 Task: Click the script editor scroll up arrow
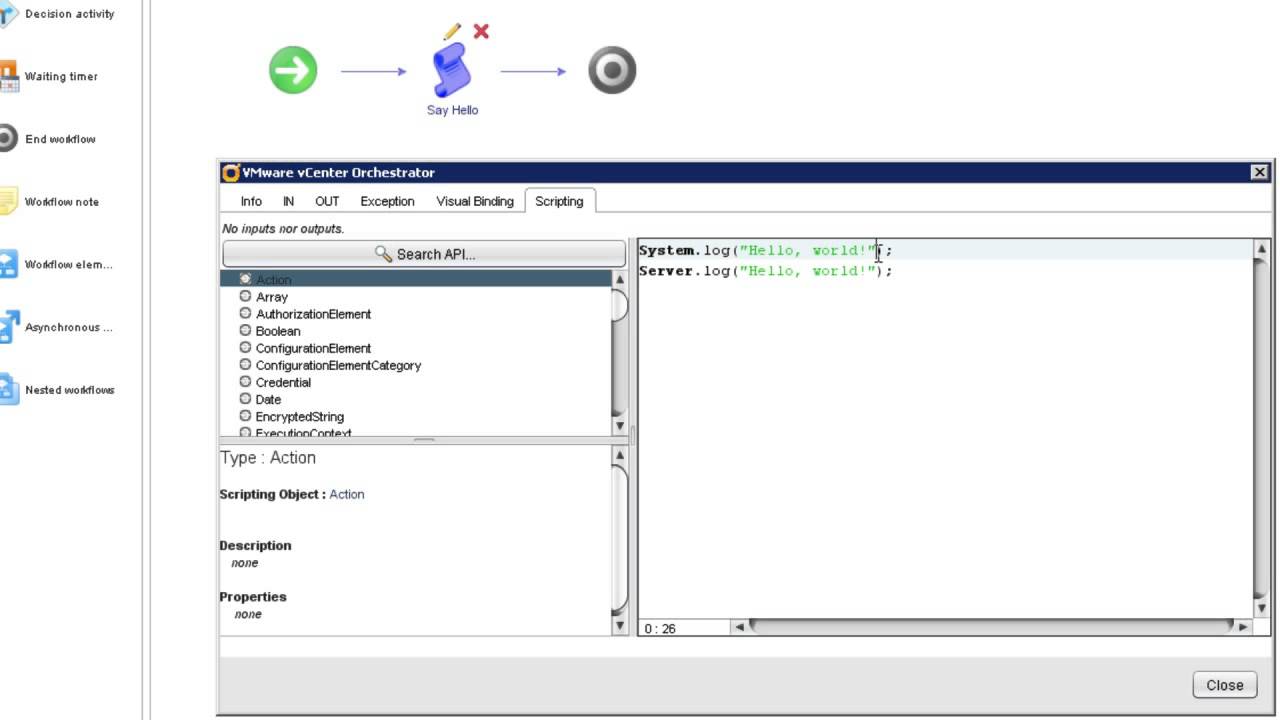(1262, 249)
